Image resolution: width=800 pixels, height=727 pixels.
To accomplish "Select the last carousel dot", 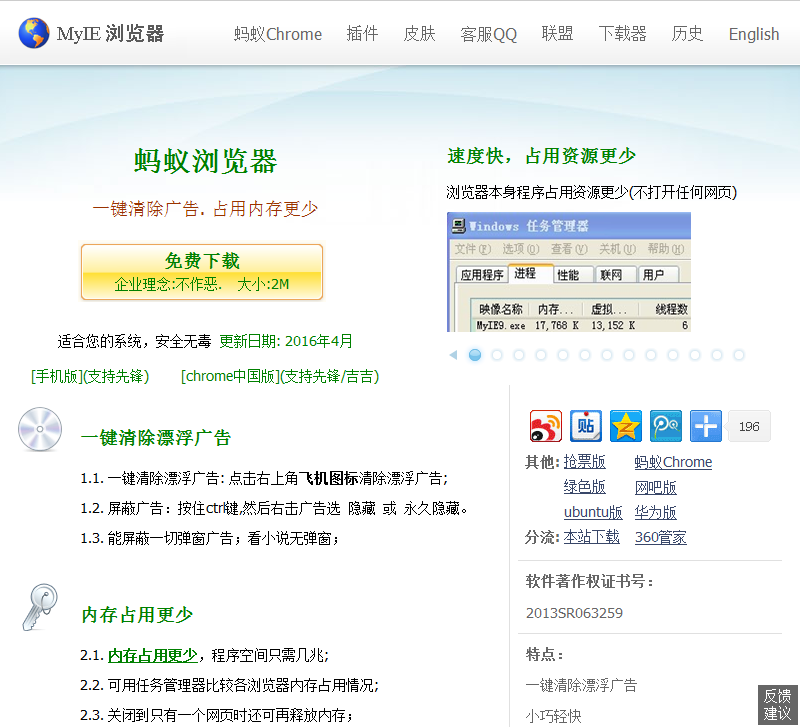I will tap(739, 355).
